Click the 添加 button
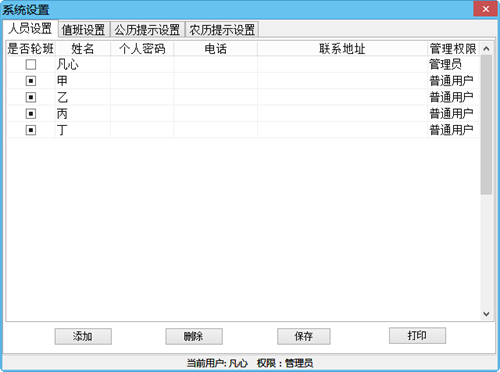 (83, 336)
